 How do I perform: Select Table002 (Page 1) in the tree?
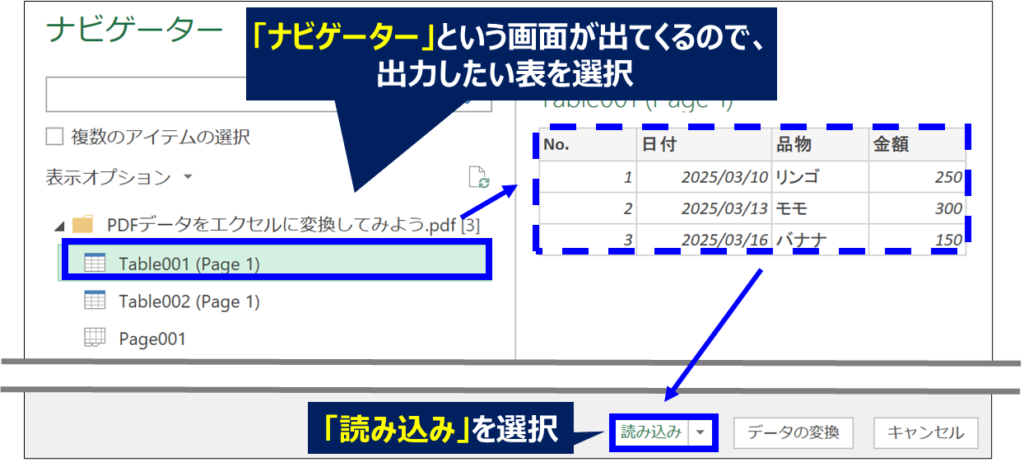(189, 301)
